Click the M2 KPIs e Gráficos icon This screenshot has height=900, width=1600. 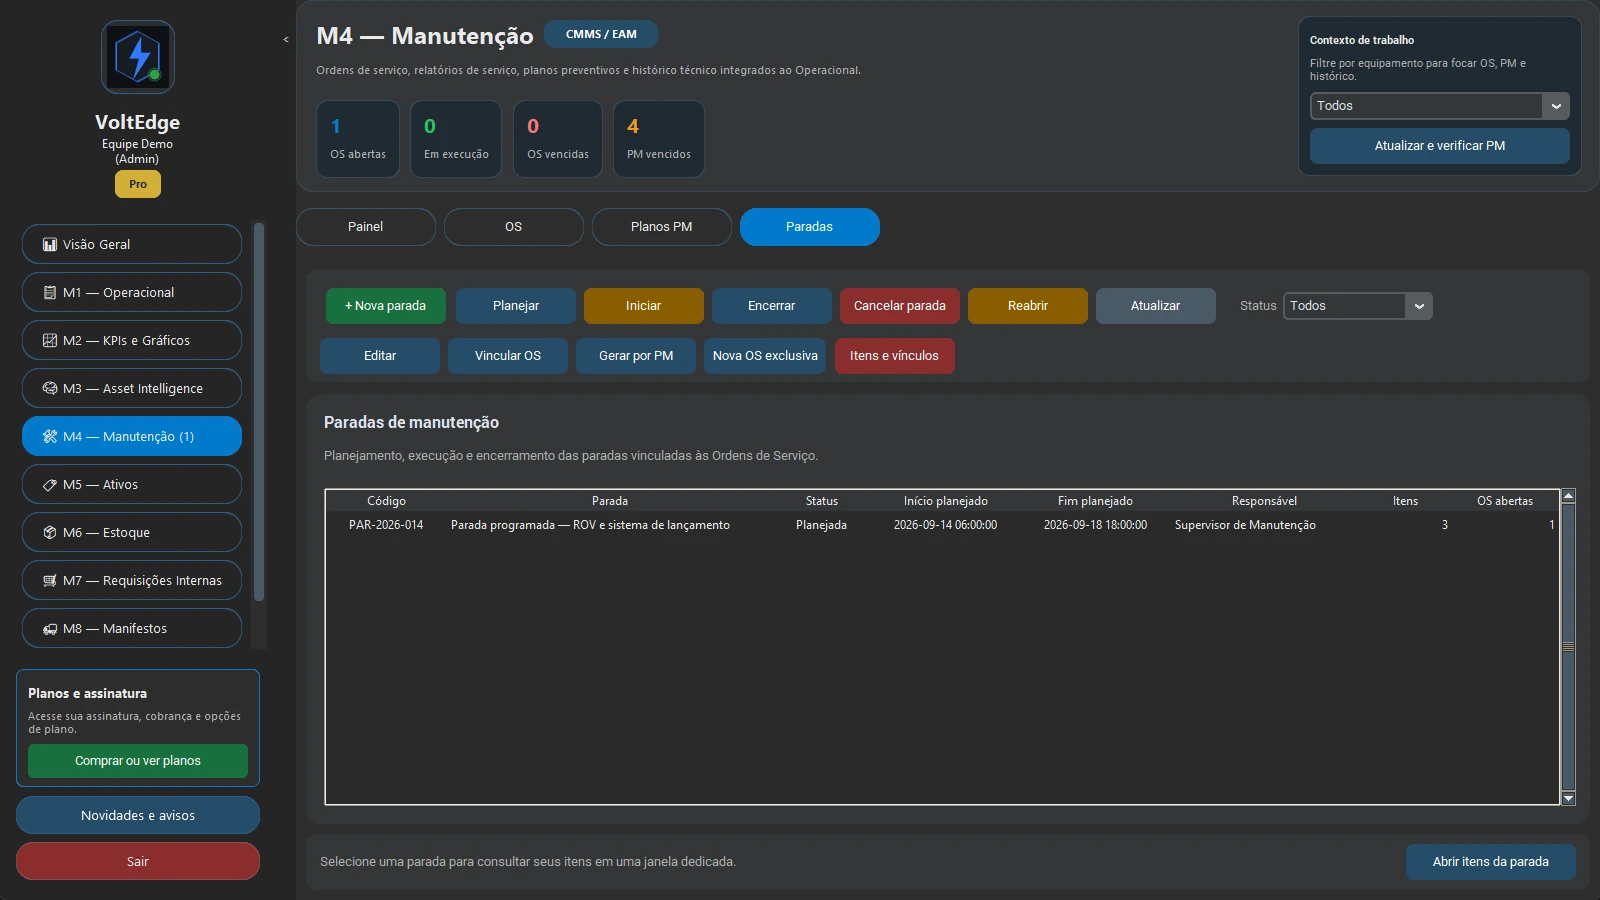pyautogui.click(x=50, y=340)
